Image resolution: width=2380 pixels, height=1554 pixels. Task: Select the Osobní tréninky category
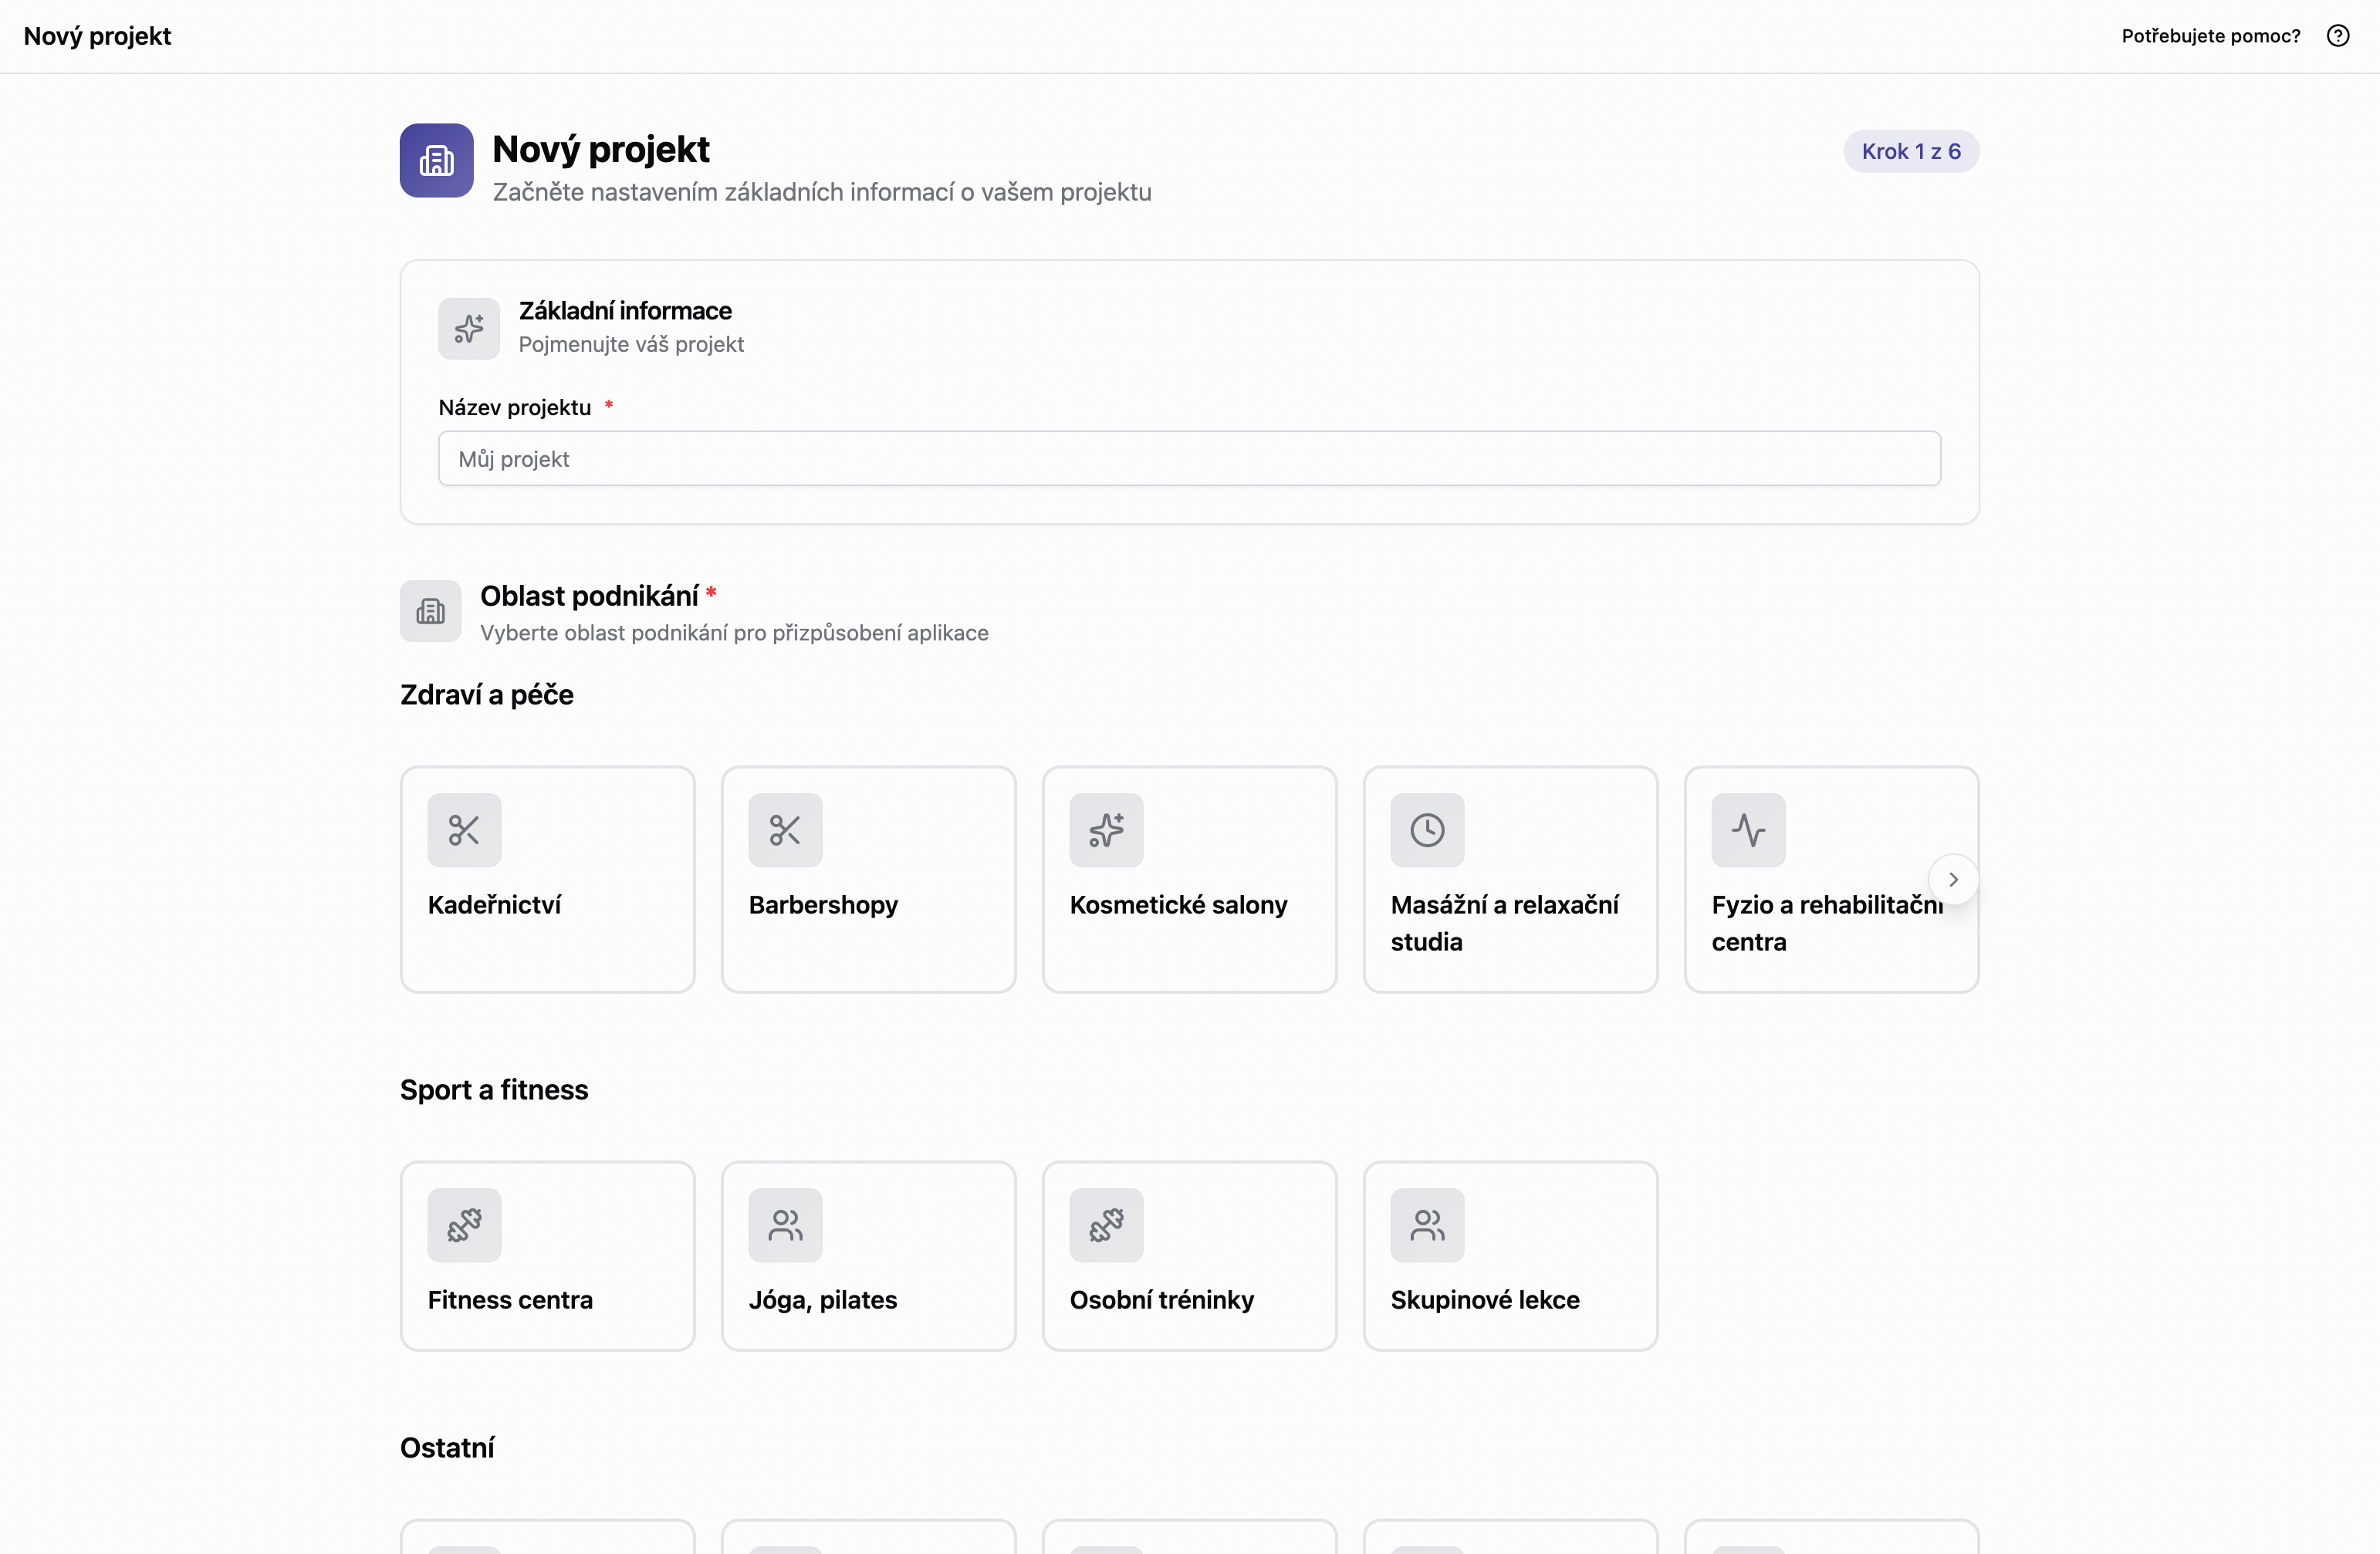coord(1189,1256)
